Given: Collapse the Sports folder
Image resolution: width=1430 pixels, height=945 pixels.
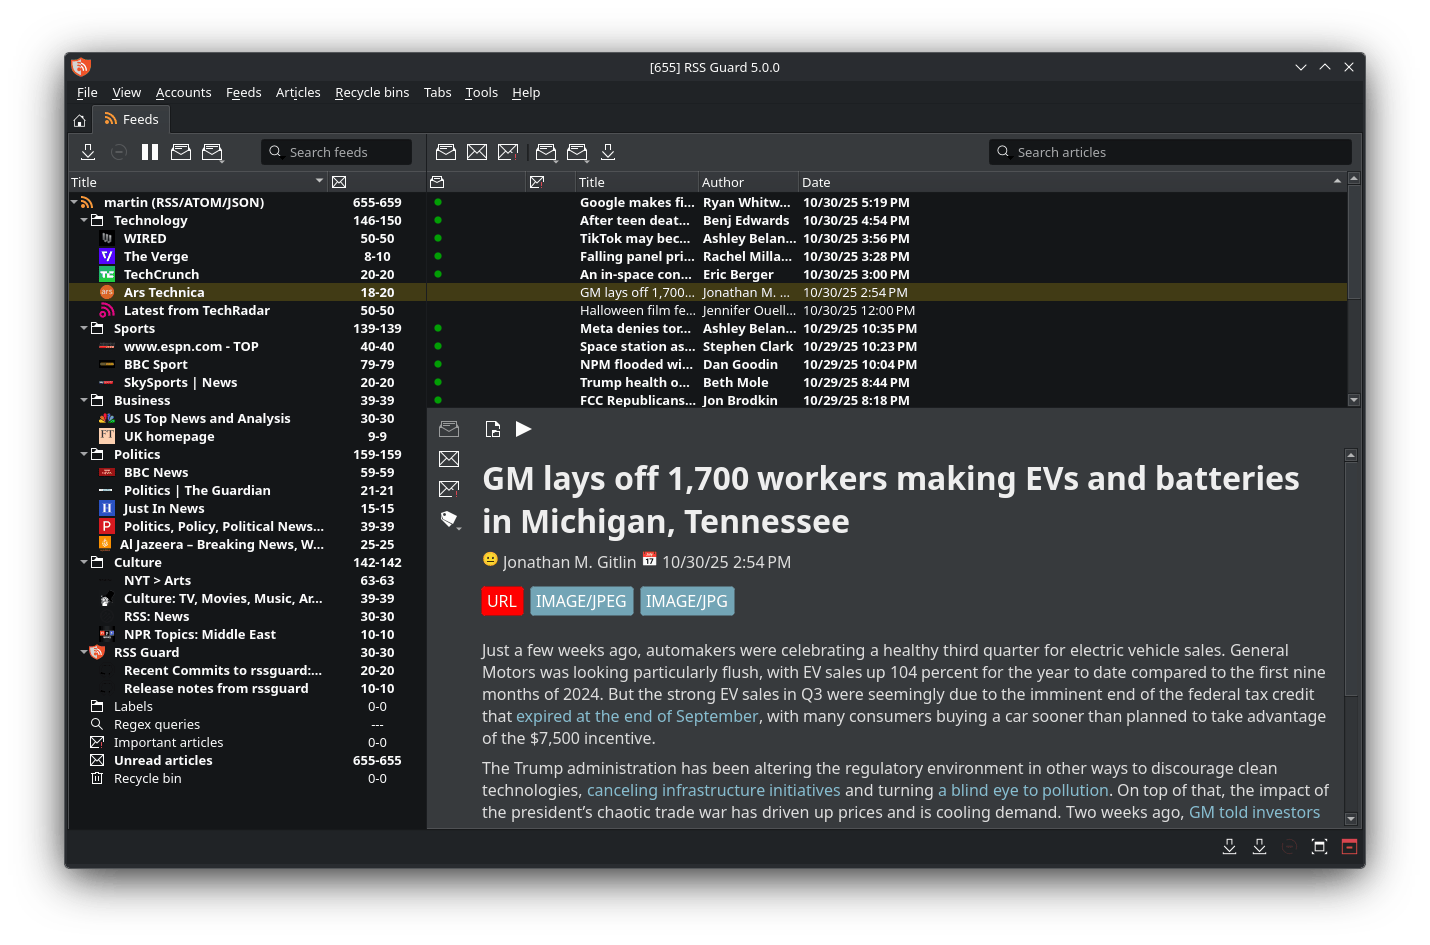Looking at the screenshot, I should (84, 328).
